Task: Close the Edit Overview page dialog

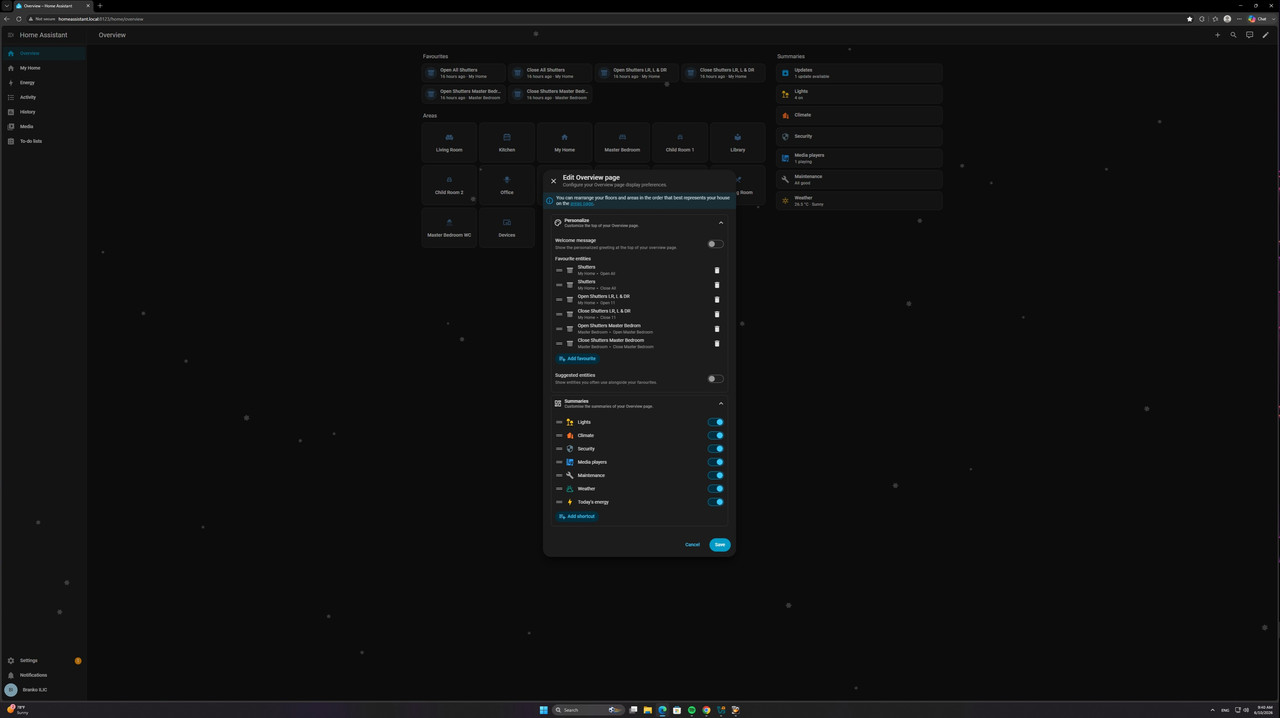Action: [x=553, y=181]
